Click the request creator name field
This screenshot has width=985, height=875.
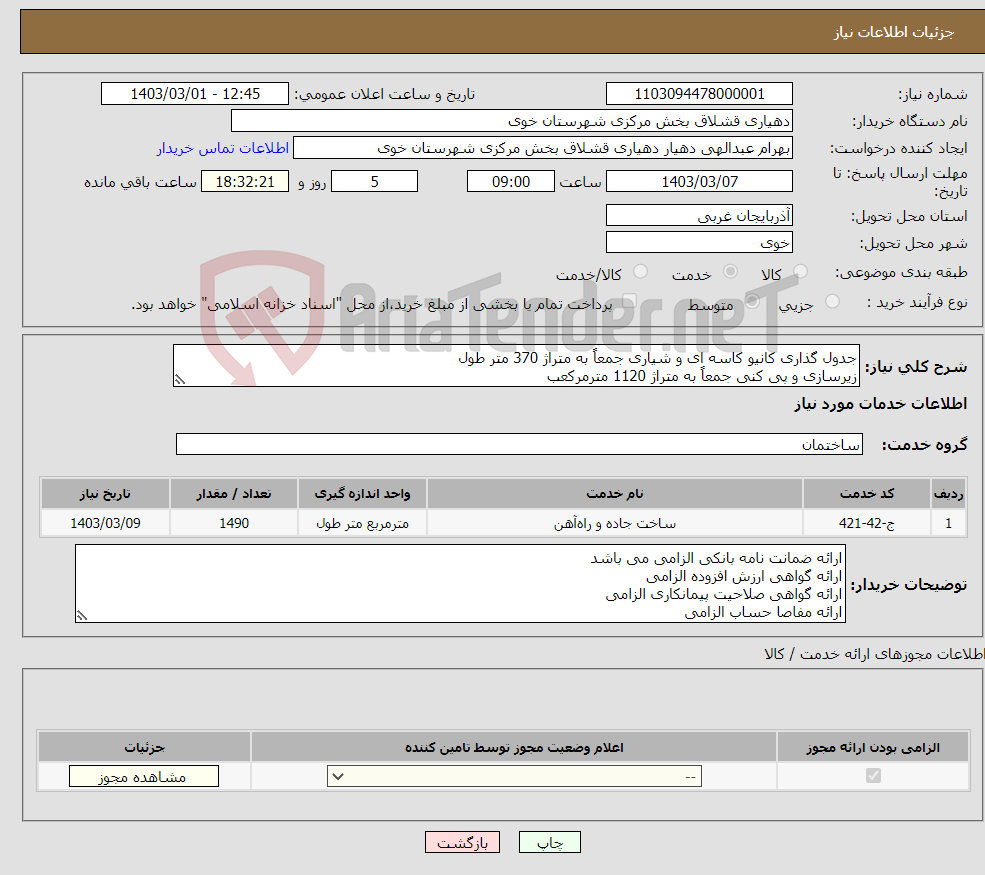543,148
